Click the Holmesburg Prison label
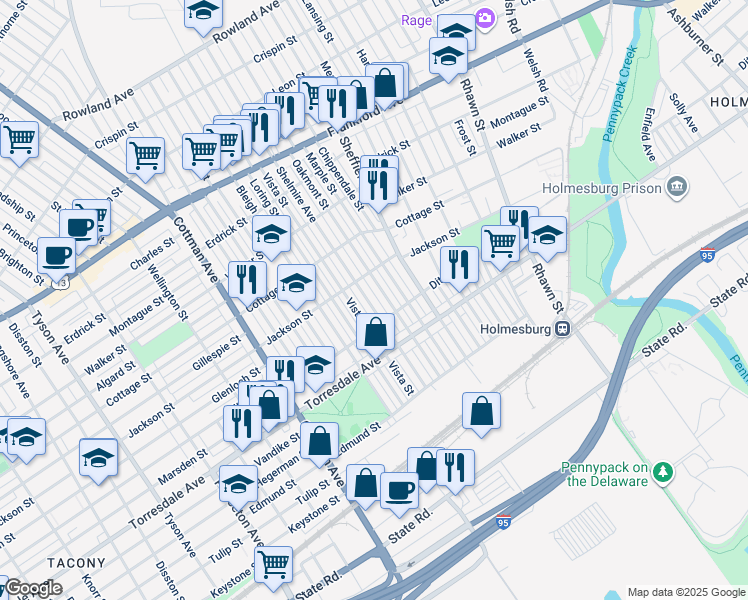 point(602,188)
